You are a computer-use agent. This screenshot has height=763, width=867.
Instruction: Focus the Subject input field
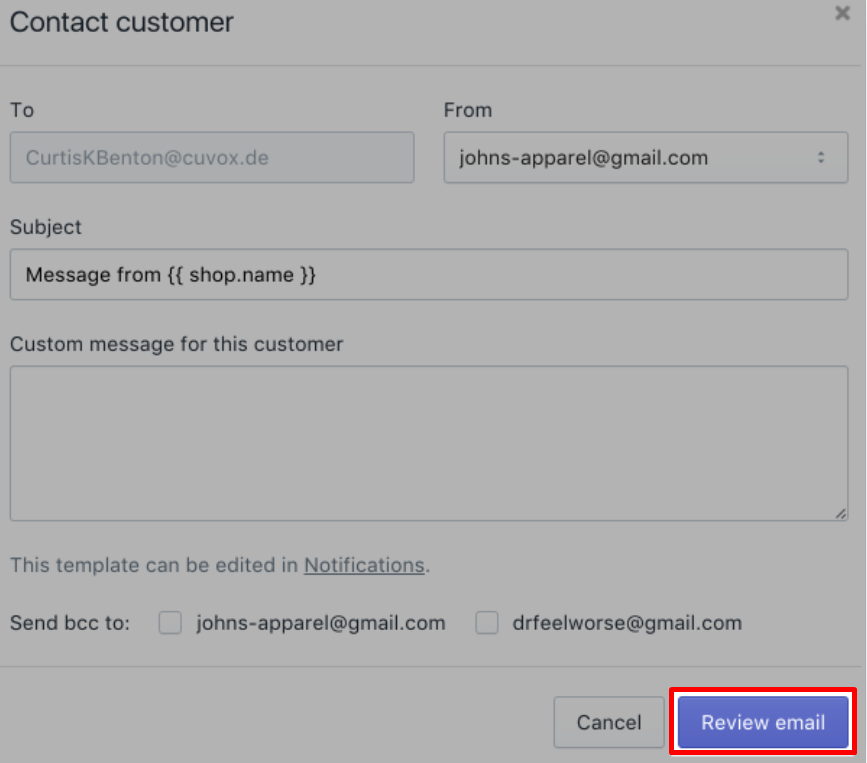coord(429,275)
